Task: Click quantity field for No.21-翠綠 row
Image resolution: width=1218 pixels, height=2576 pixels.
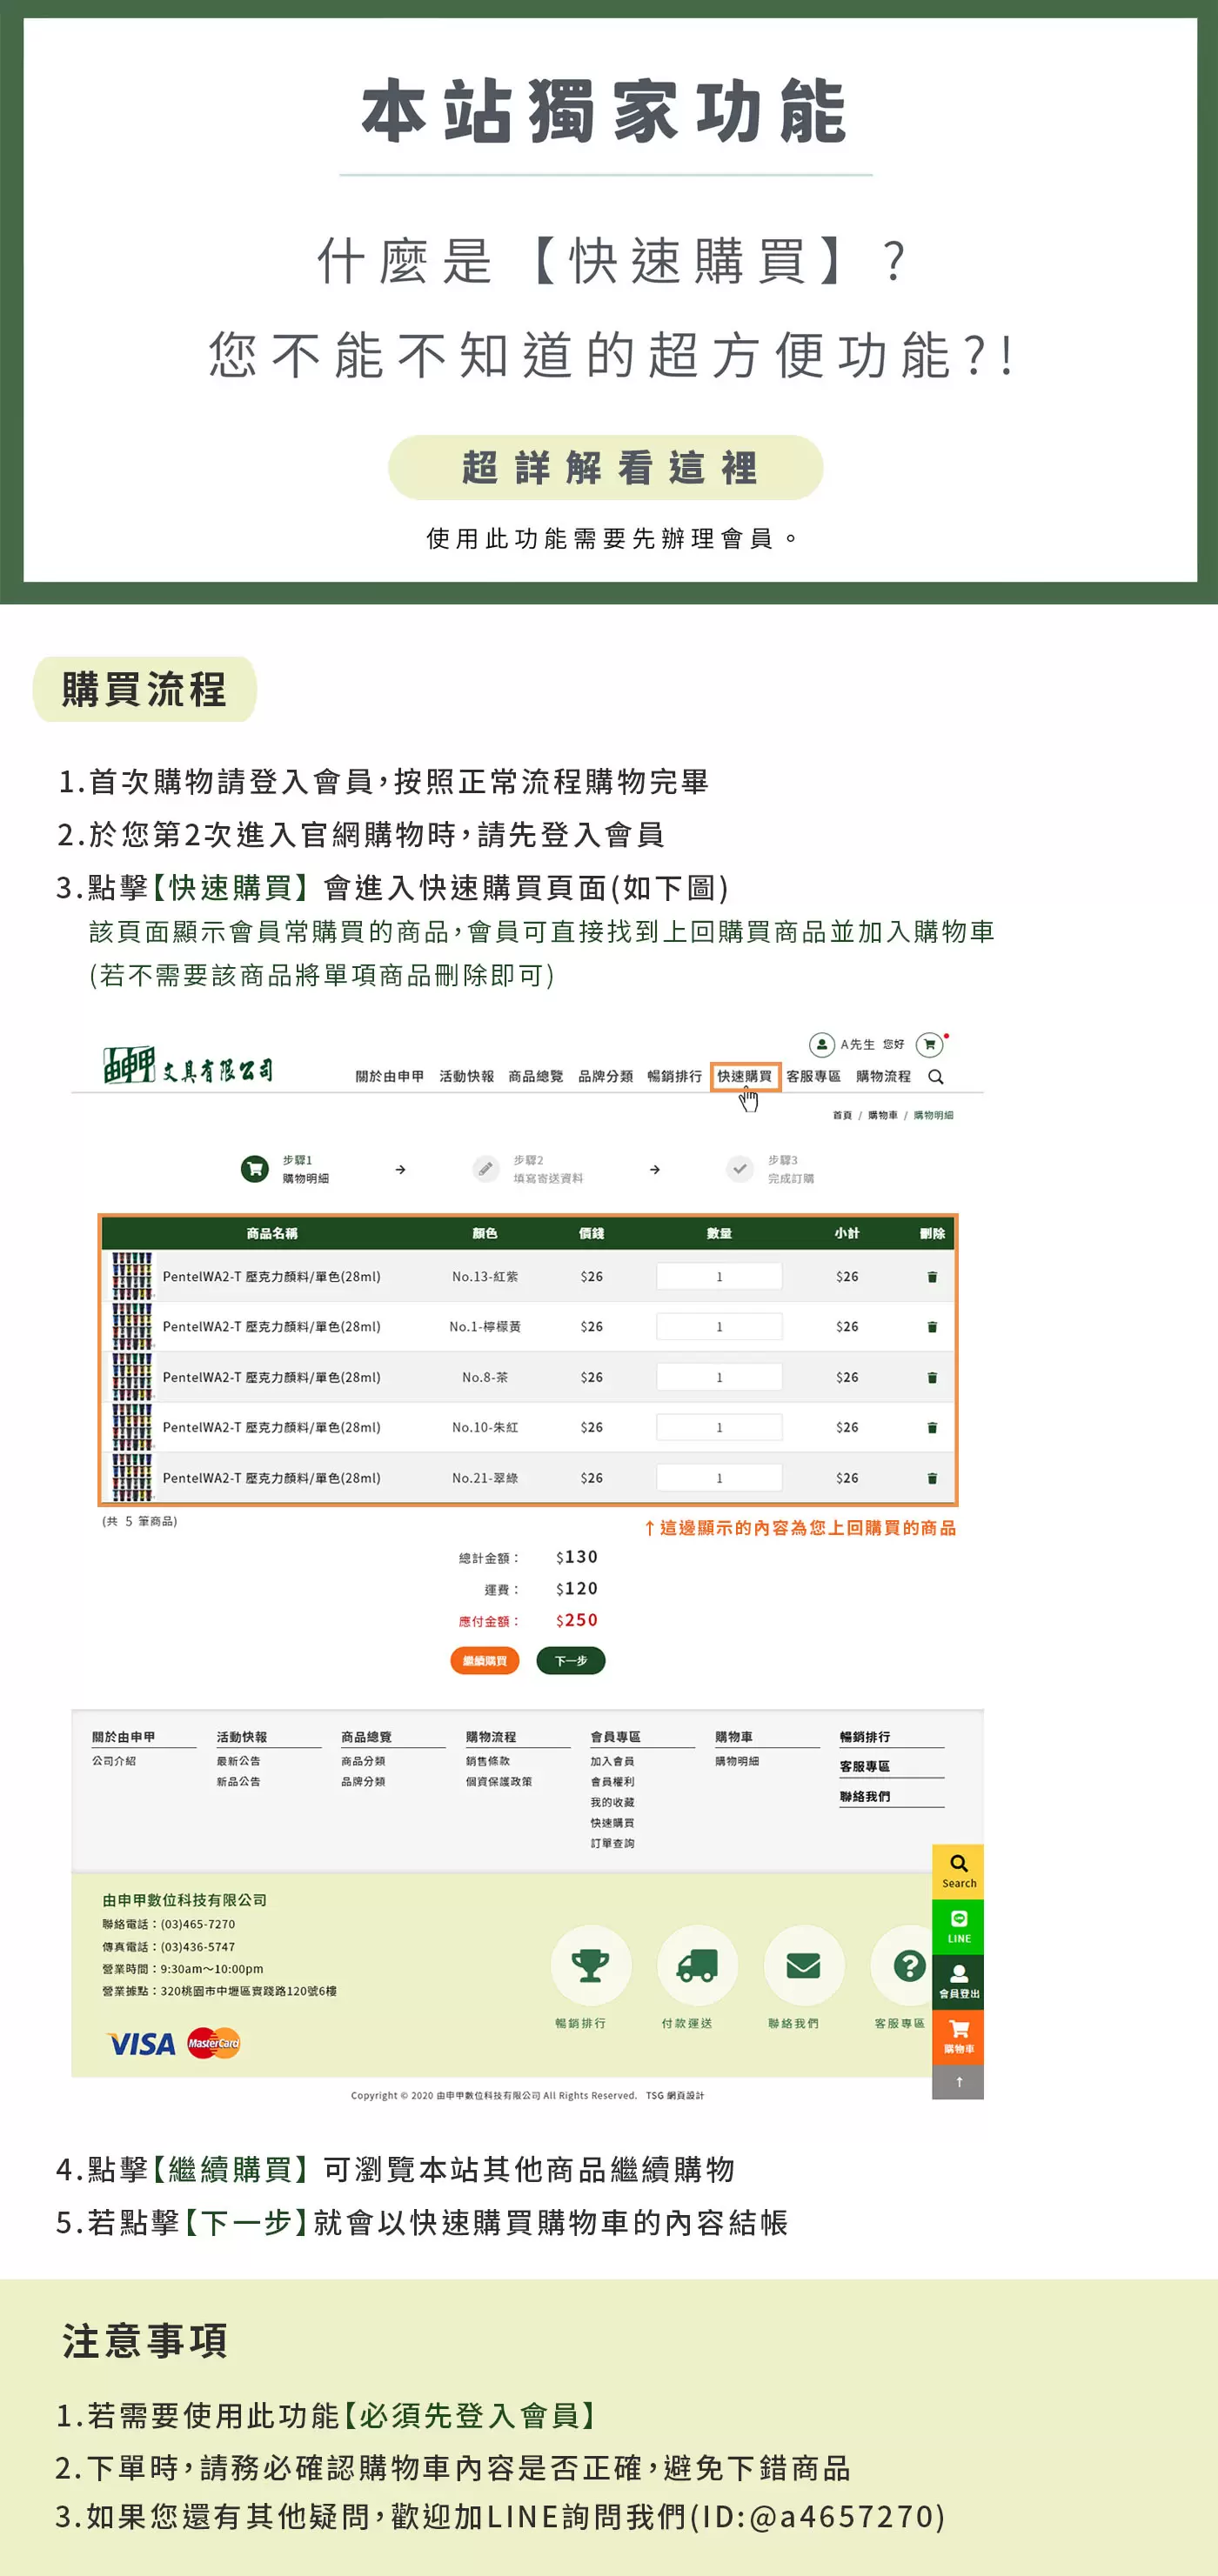Action: click(719, 1478)
